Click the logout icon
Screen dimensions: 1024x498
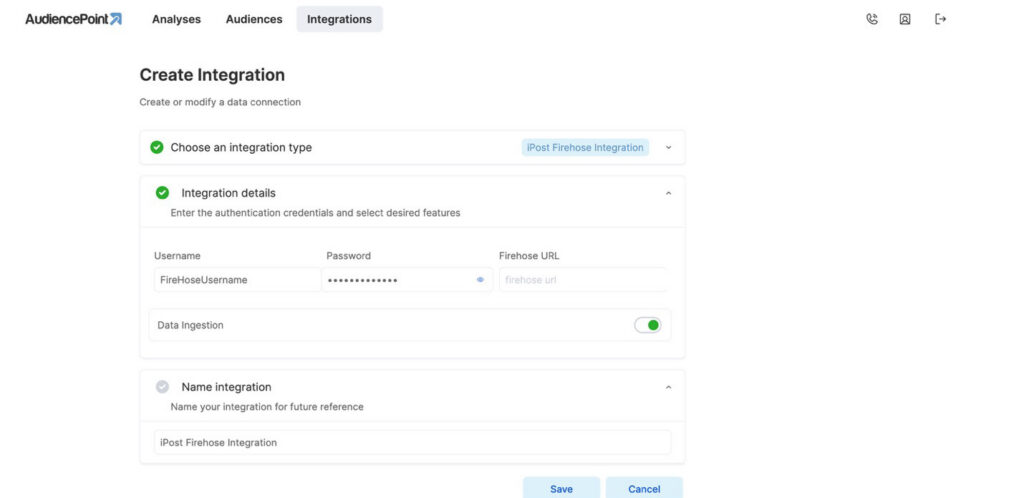pyautogui.click(x=940, y=19)
